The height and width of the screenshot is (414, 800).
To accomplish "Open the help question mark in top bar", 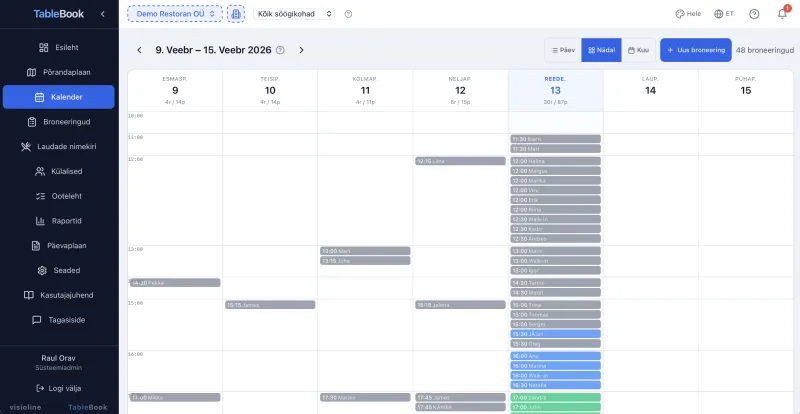I will tap(754, 14).
